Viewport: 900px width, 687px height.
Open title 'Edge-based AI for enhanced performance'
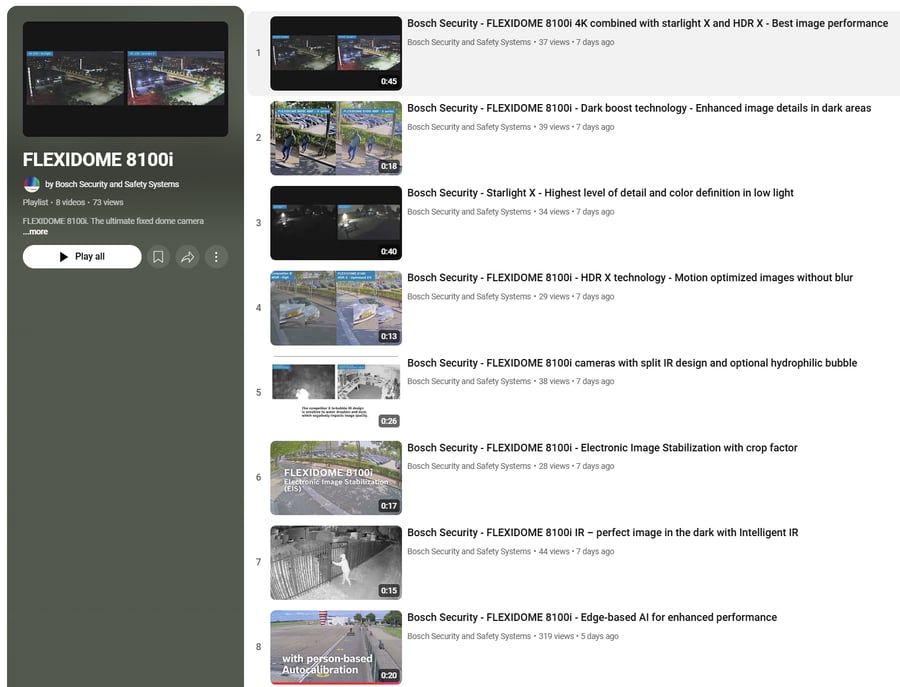592,618
